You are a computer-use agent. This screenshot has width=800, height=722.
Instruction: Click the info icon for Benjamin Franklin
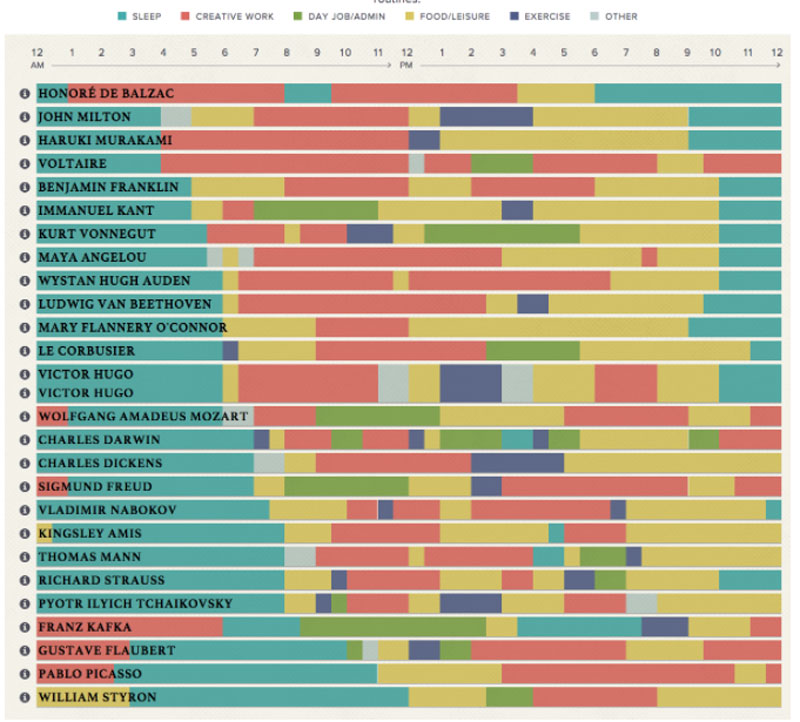(x=24, y=187)
